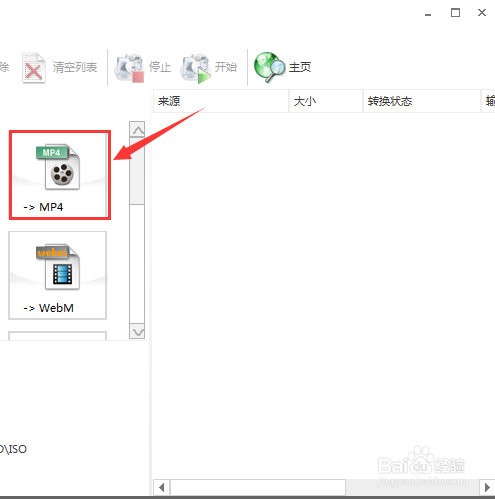
Task: Click the -> MP4 text label
Action: pos(43,207)
